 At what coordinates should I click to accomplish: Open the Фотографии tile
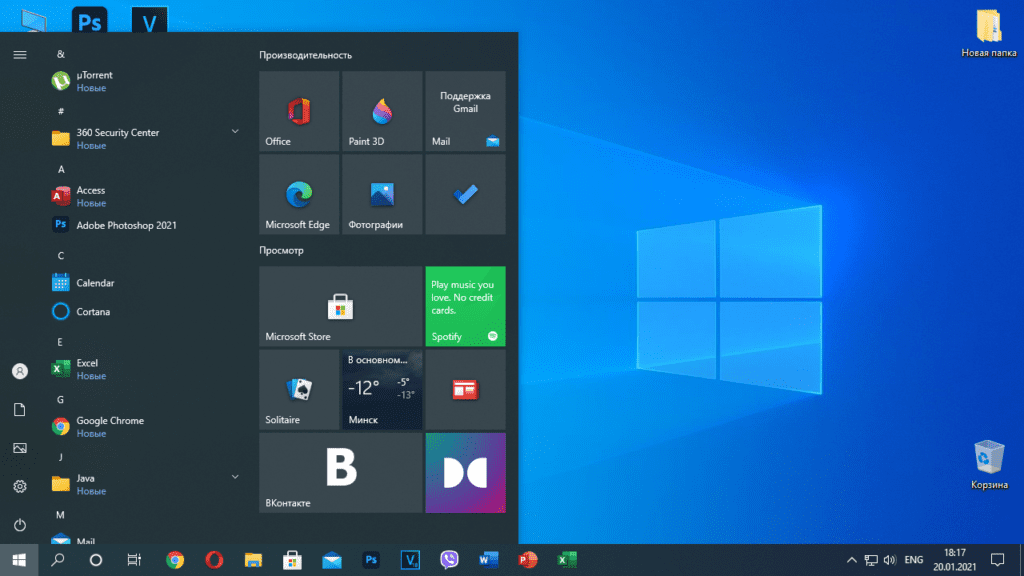382,194
